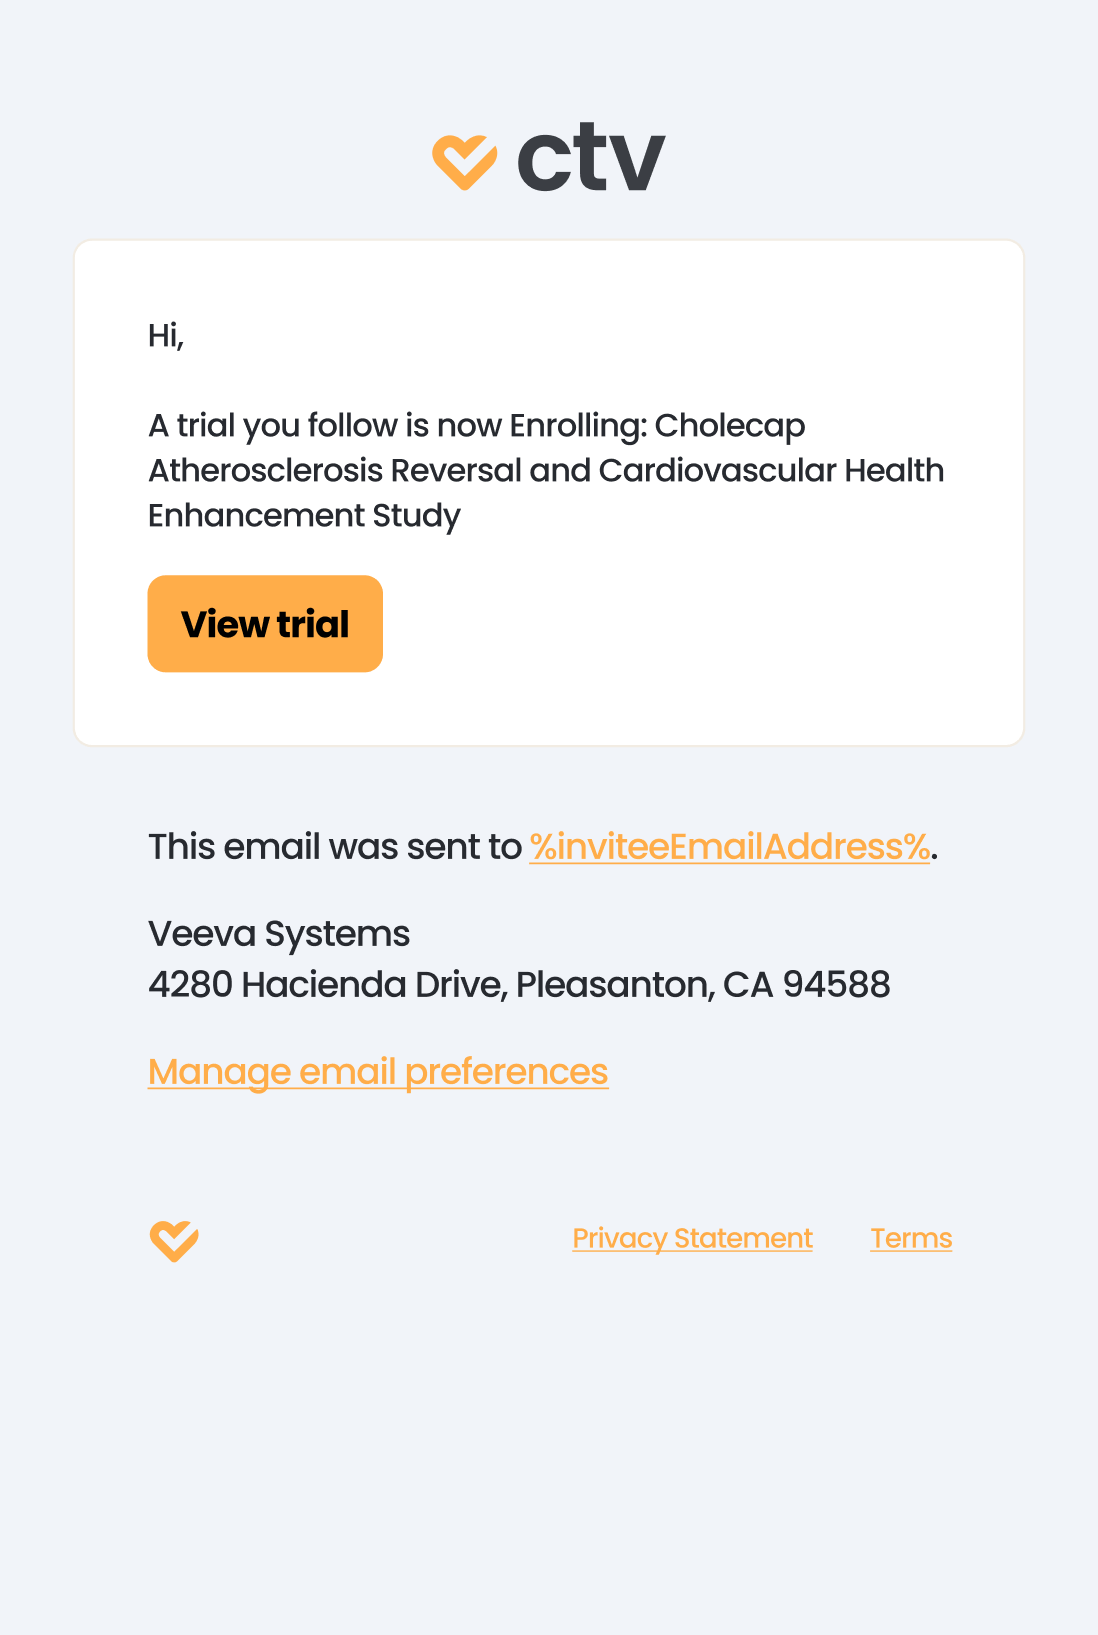Click the small heart icon in footer

pyautogui.click(x=174, y=1241)
